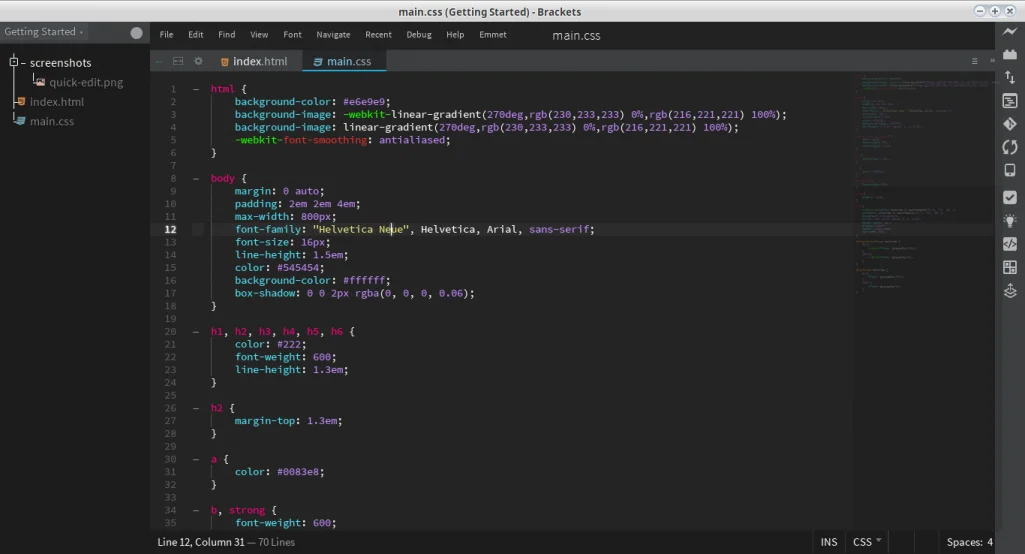Click the code brackets icon in right toolbar

[x=1010, y=244]
